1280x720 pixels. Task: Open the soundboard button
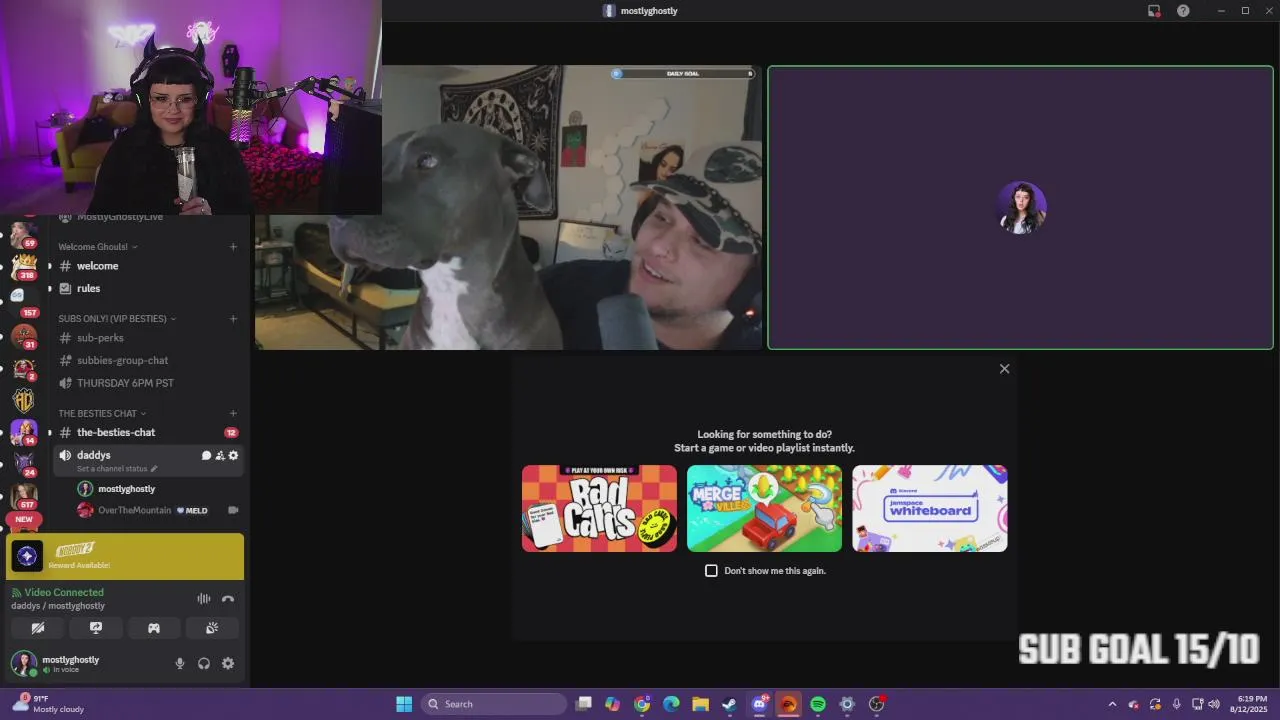212,628
